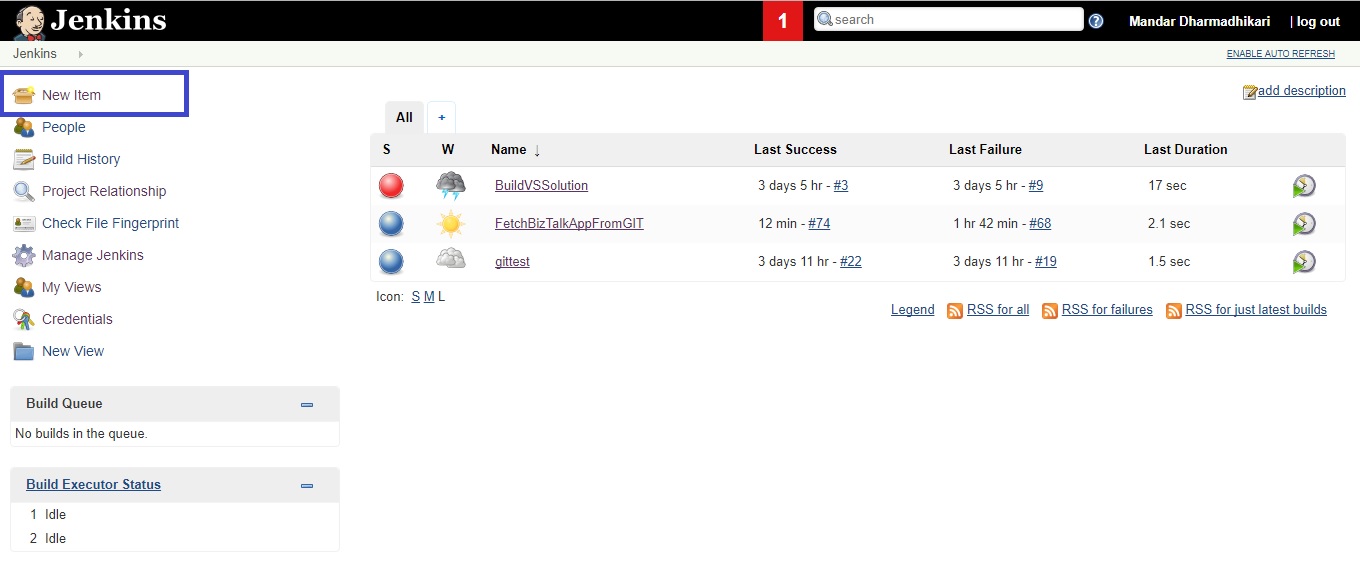Click the New View folder icon
The height and width of the screenshot is (572, 1360).
[24, 351]
